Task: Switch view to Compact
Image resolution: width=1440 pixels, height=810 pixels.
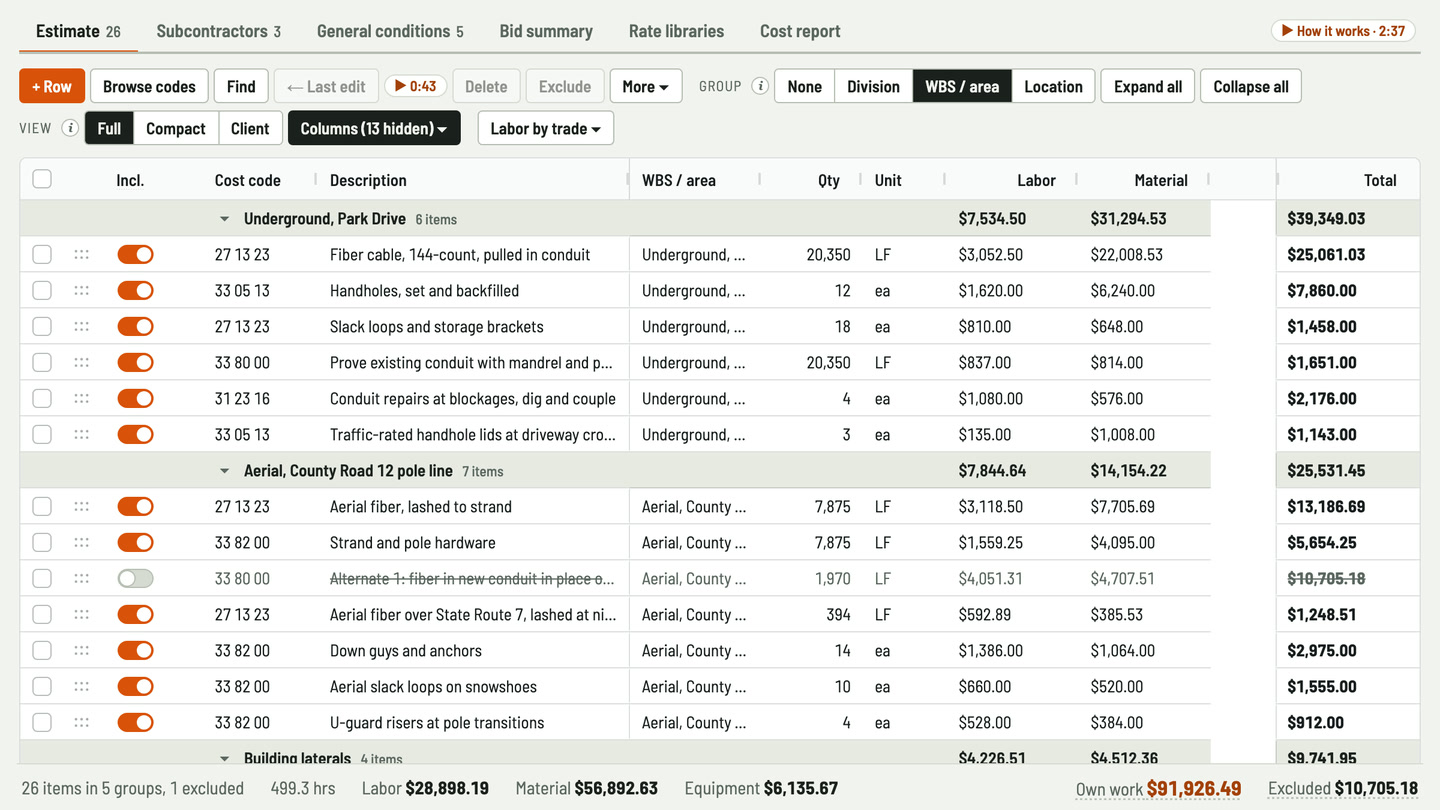Action: click(x=176, y=128)
